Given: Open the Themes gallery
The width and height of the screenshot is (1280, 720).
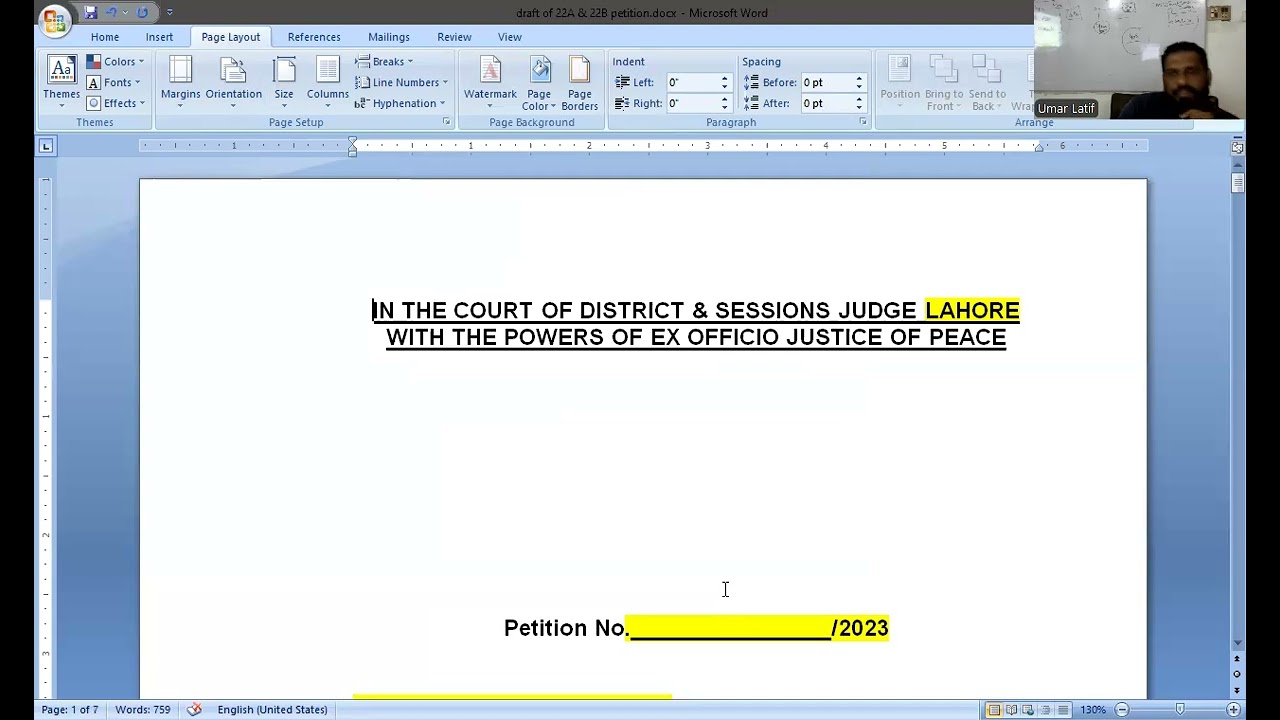Looking at the screenshot, I should point(61,82).
